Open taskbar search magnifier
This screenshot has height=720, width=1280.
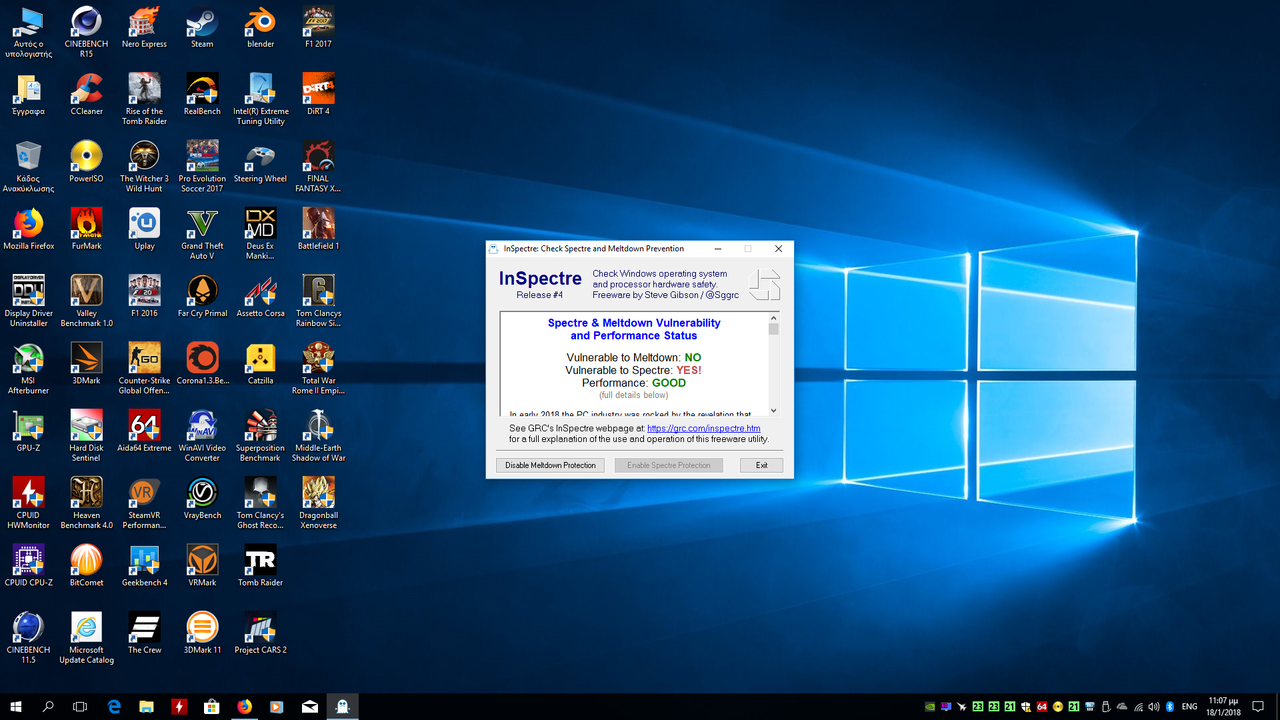tap(48, 706)
